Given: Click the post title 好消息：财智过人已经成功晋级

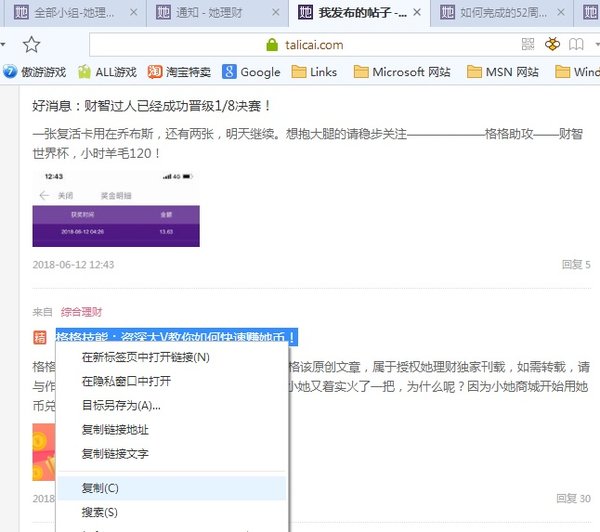Looking at the screenshot, I should point(152,106).
